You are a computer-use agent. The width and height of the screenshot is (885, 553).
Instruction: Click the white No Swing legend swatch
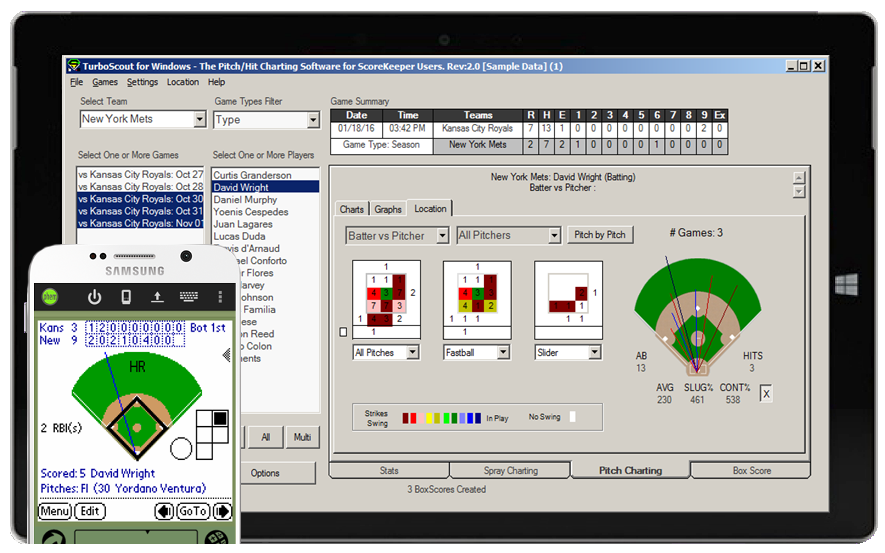(x=572, y=417)
